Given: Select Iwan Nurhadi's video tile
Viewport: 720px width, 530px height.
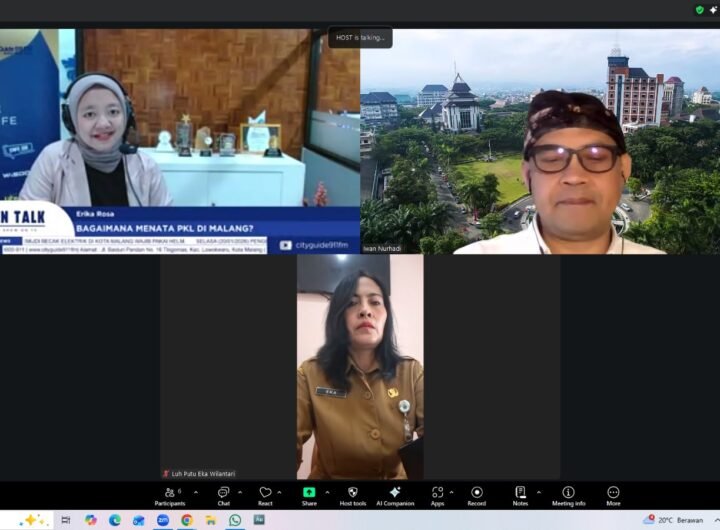Looking at the screenshot, I should tap(540, 140).
